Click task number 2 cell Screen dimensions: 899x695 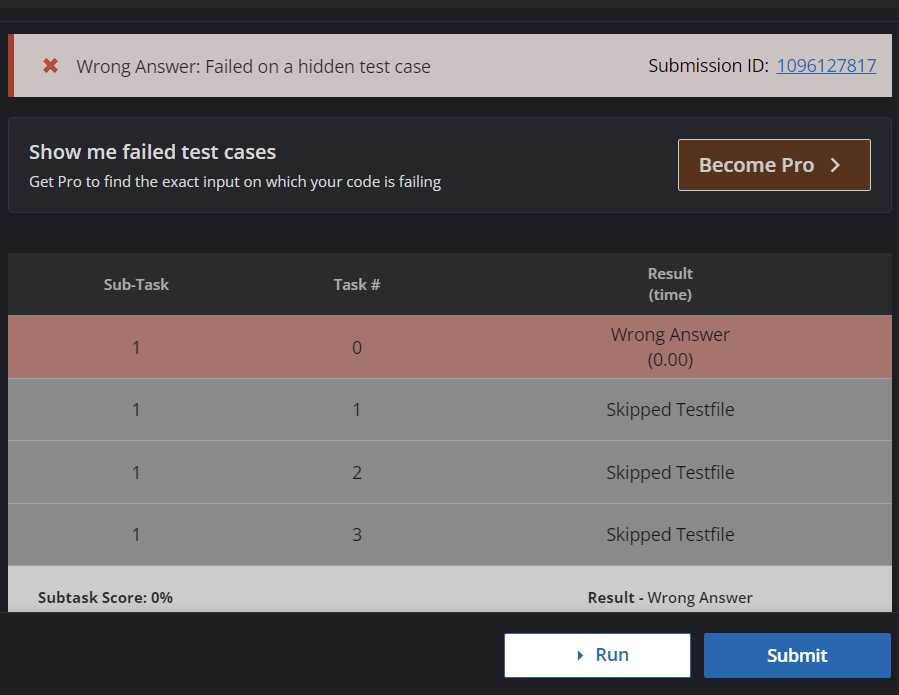[x=357, y=473]
